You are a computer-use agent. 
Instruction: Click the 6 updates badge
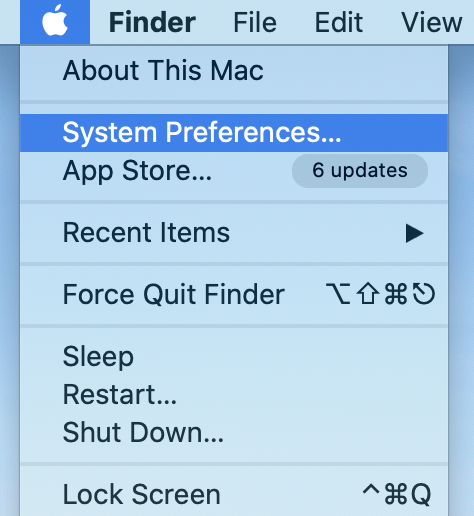[360, 171]
